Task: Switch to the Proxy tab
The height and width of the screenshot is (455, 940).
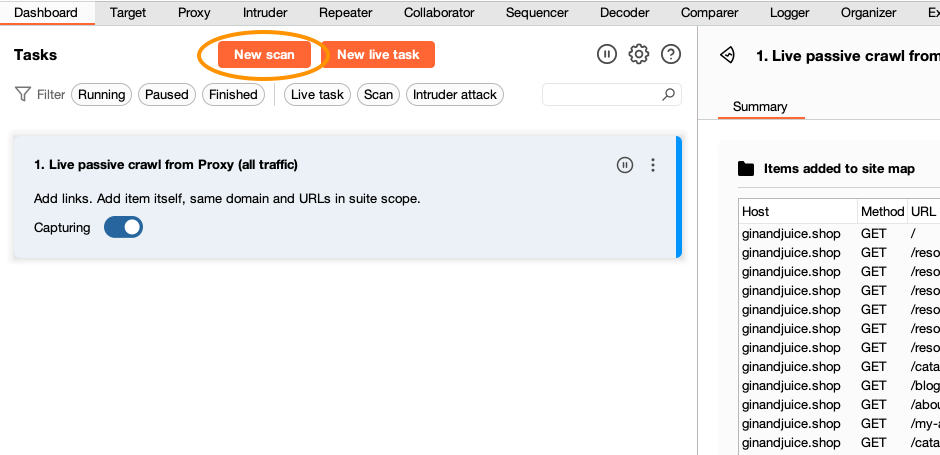Action: click(x=194, y=13)
